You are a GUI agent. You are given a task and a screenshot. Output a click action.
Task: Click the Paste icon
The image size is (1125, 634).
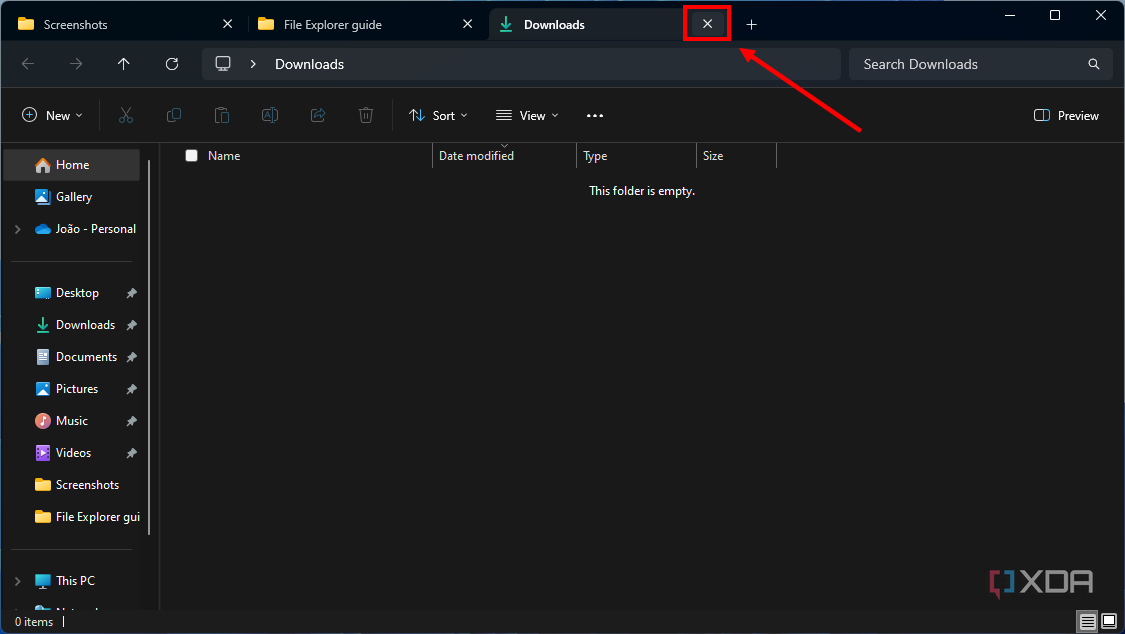(x=221, y=115)
